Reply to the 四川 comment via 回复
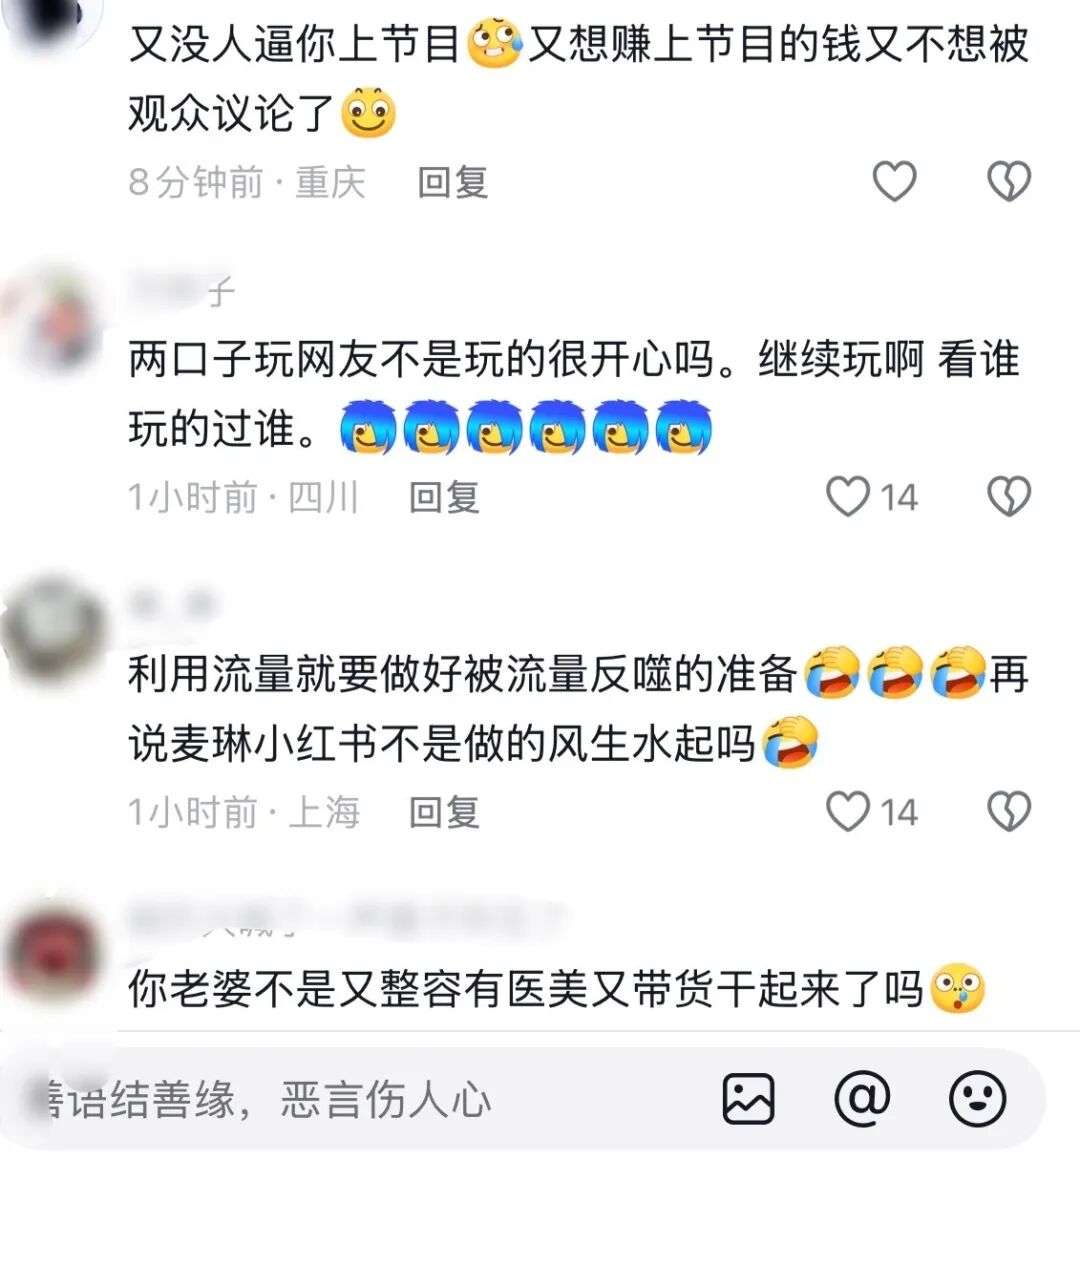 (444, 497)
